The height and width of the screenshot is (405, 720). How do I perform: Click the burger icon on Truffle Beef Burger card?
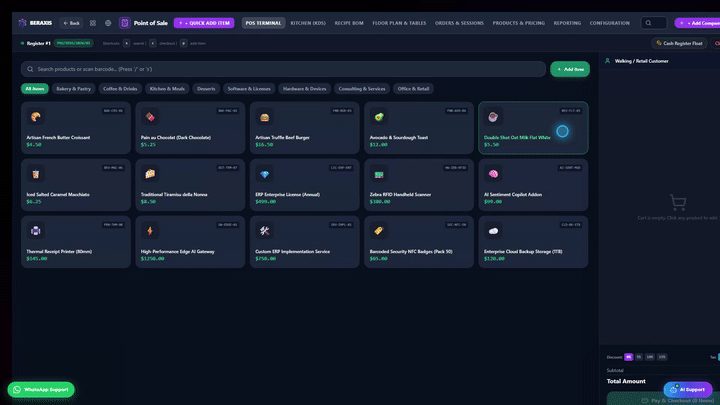(x=264, y=117)
